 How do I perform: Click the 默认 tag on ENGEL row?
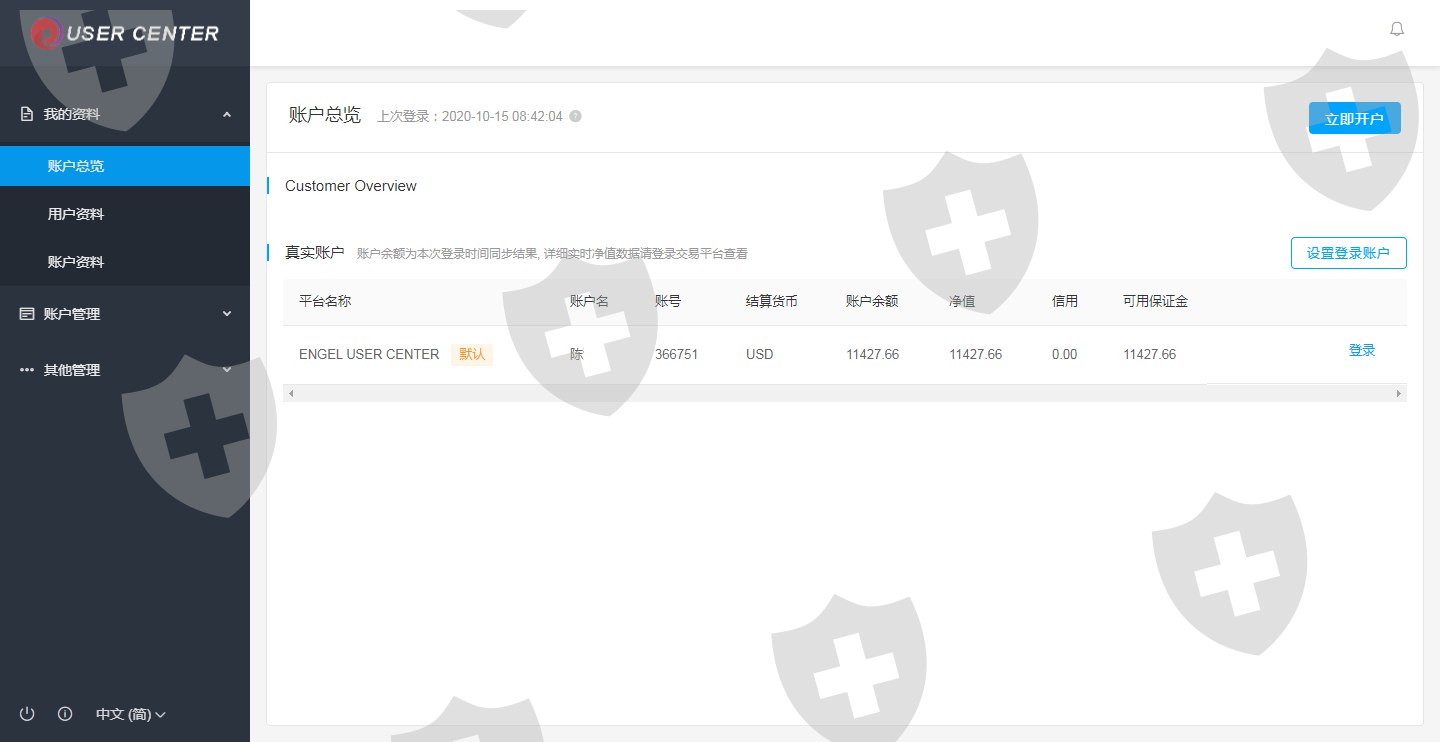pyautogui.click(x=472, y=354)
